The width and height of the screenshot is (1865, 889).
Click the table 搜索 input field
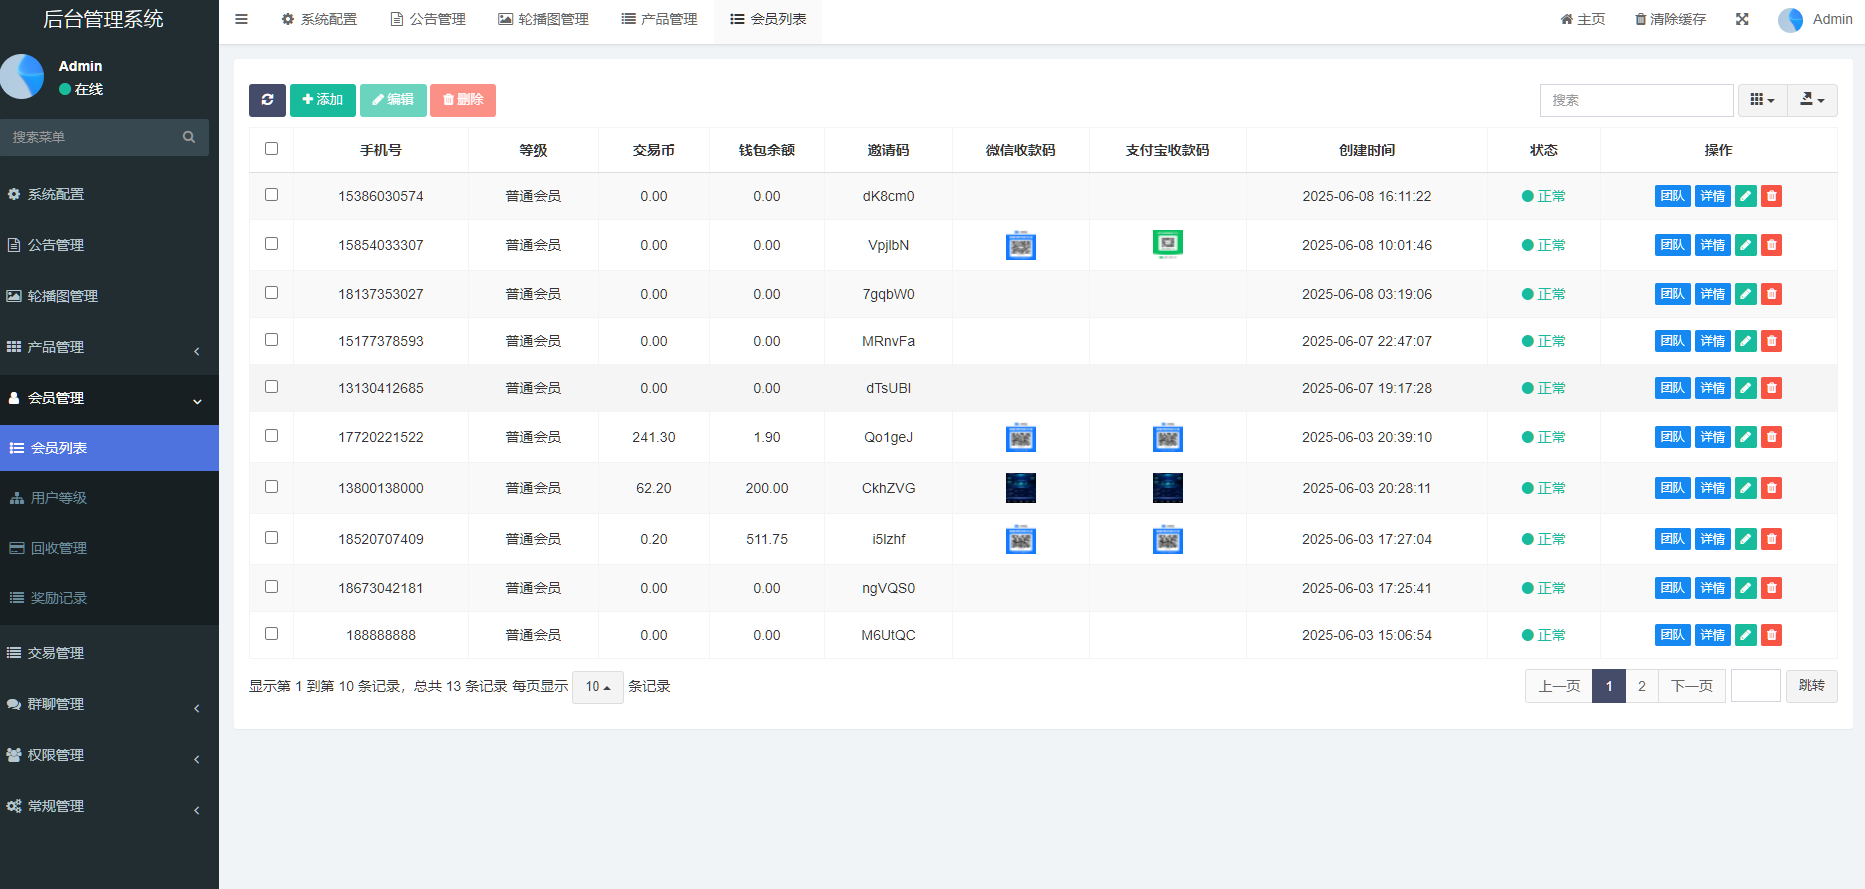pos(1636,100)
